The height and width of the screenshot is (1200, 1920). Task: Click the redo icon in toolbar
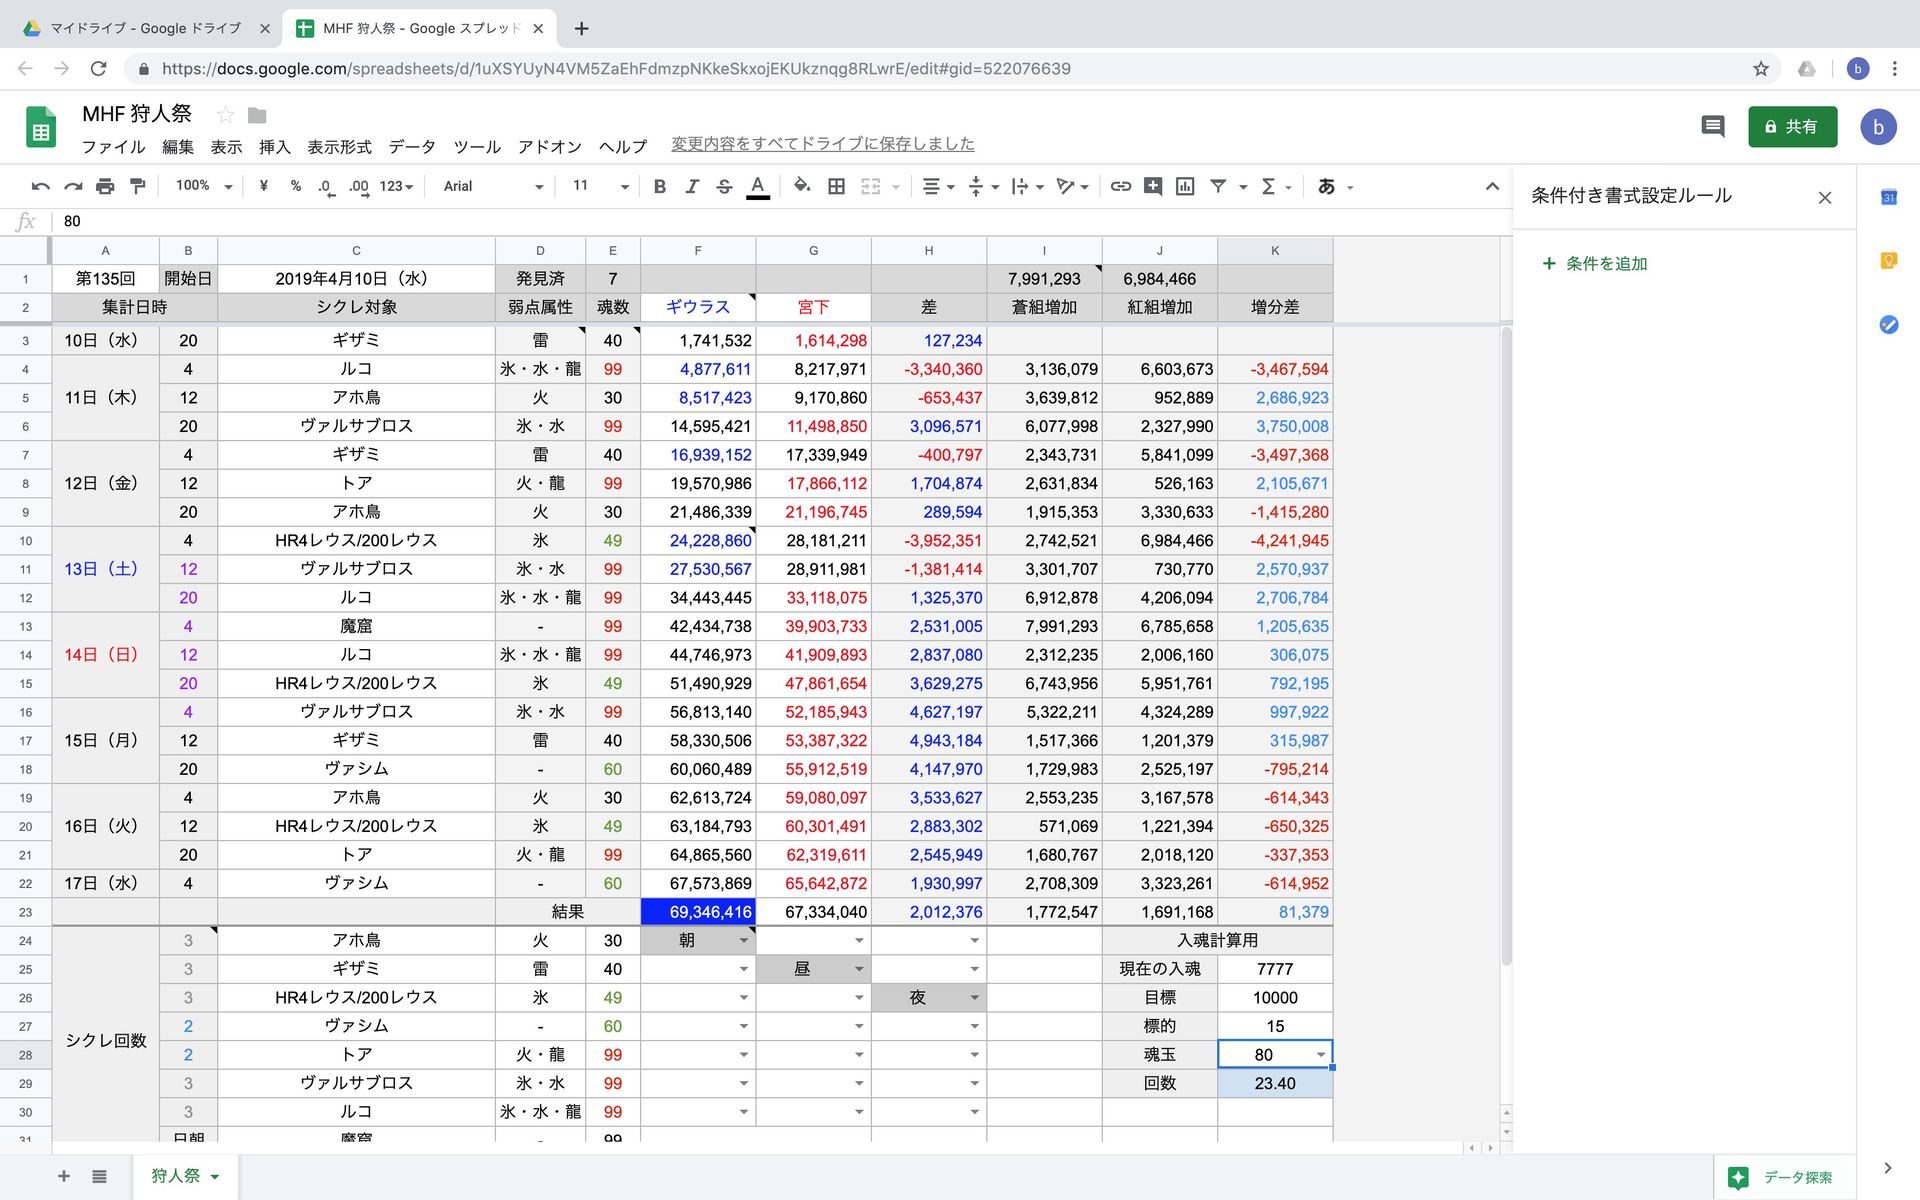click(x=73, y=186)
